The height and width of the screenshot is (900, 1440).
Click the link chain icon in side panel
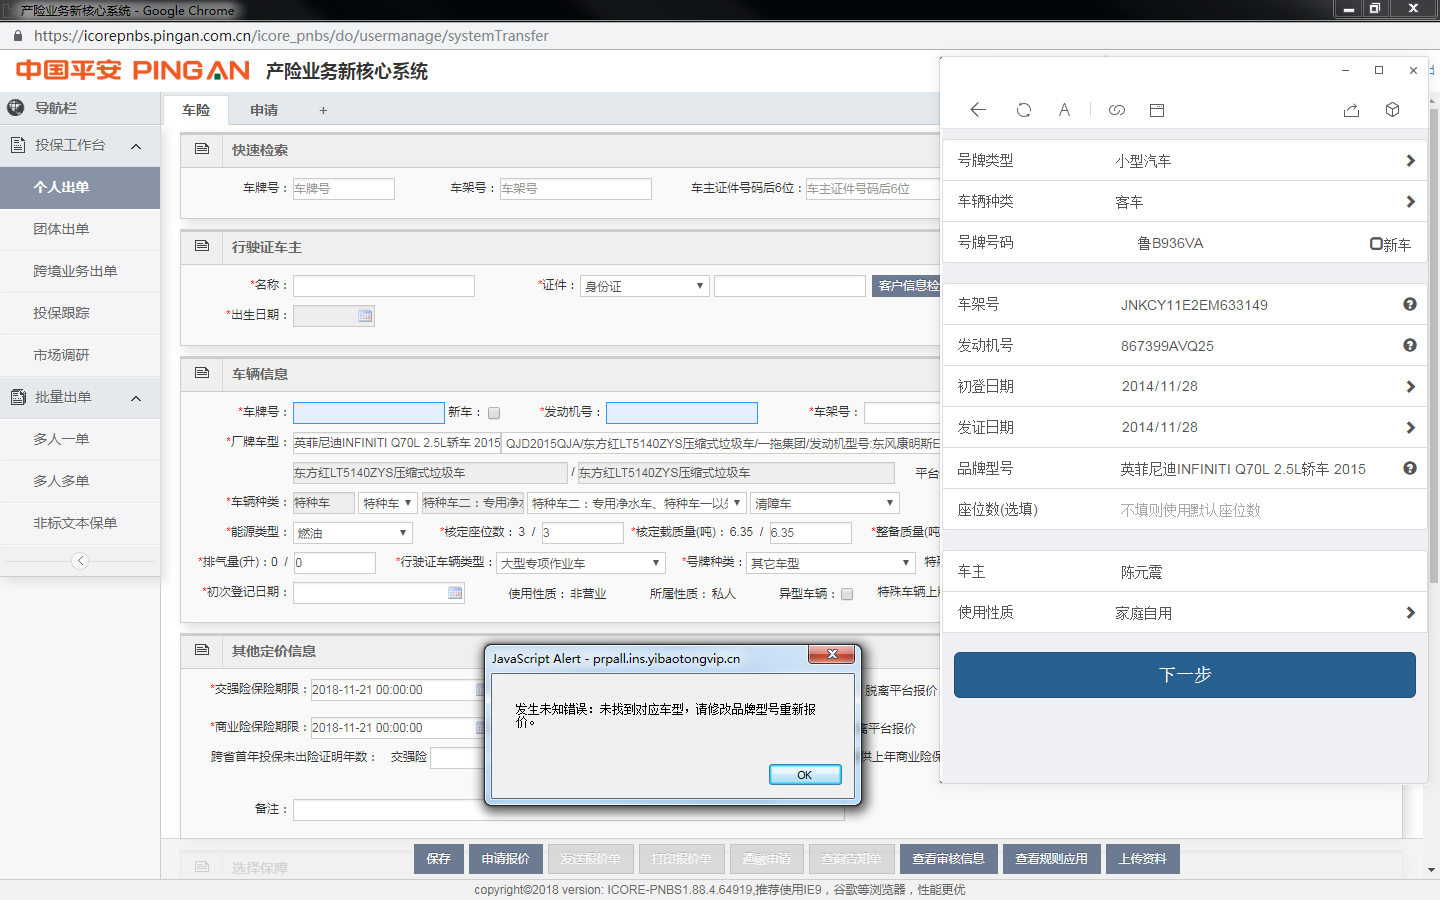[1117, 110]
